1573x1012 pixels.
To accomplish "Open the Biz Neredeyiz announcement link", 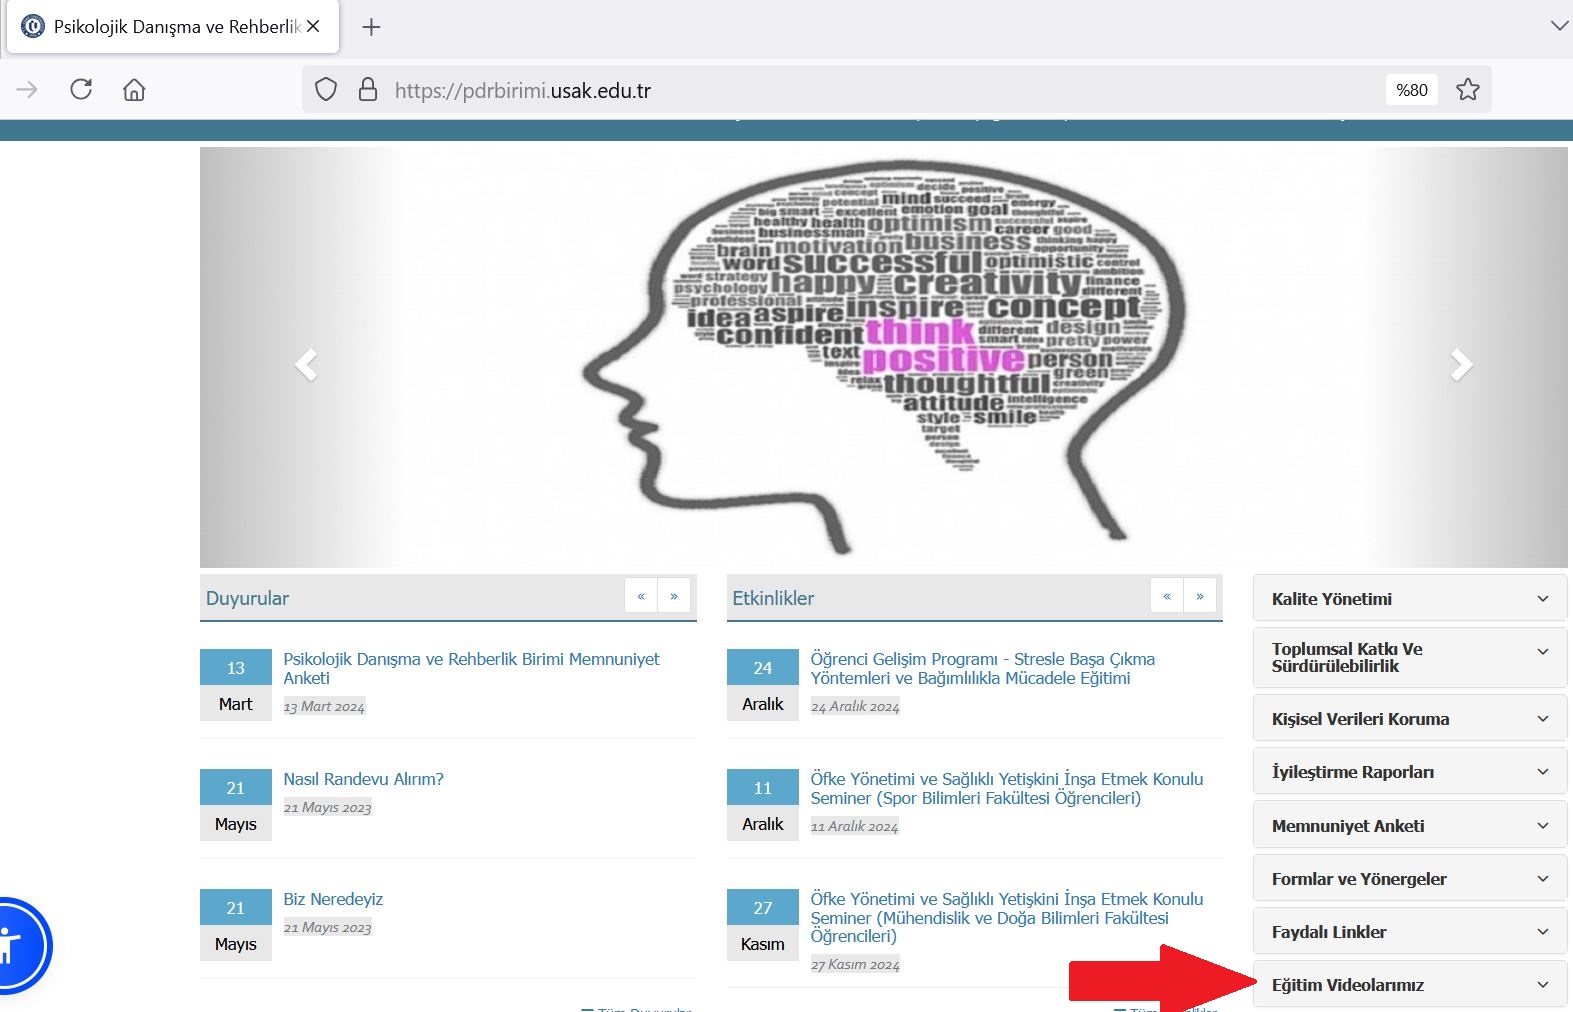I will pyautogui.click(x=333, y=899).
